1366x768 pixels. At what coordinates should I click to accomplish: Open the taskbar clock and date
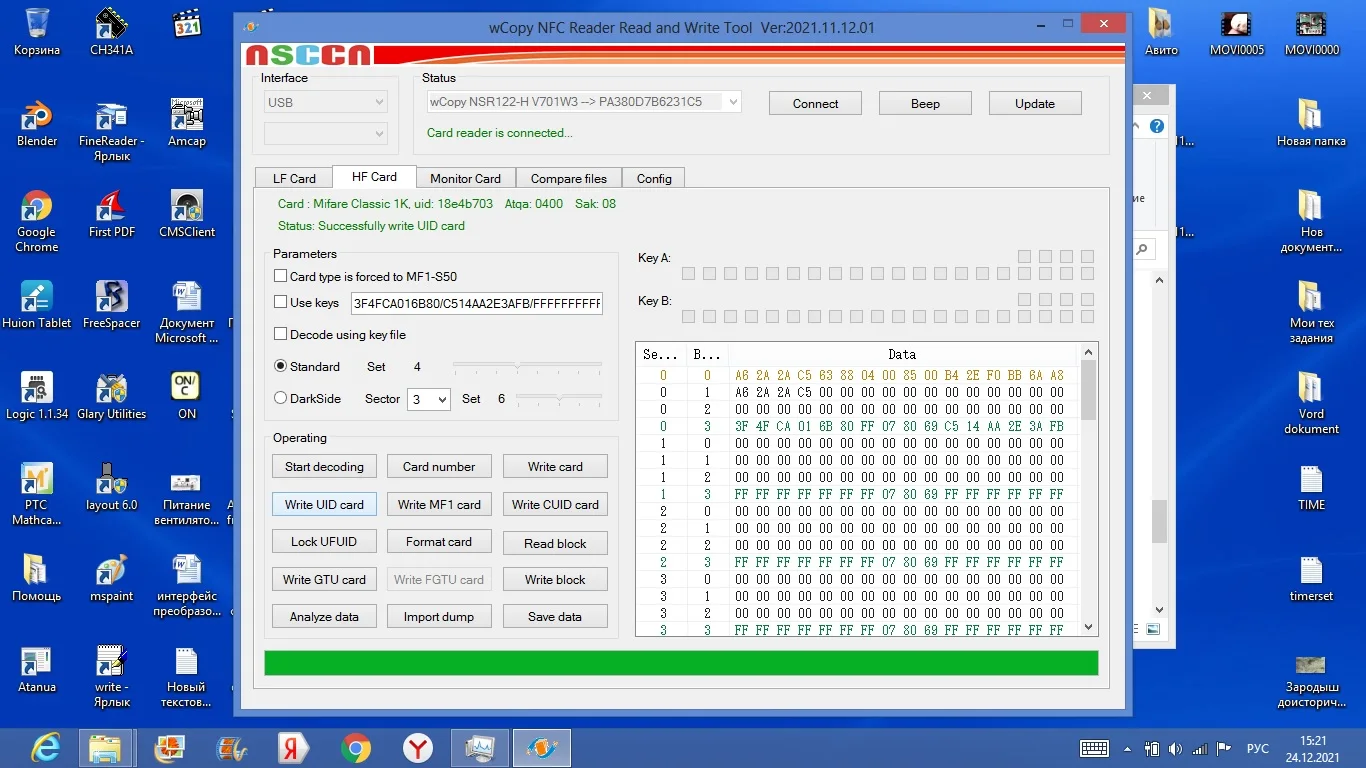[1313, 748]
